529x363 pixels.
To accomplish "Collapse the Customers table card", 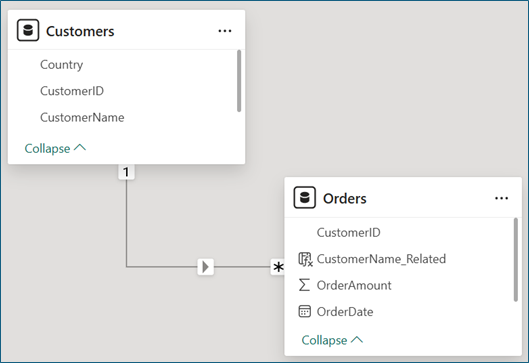I will click(55, 148).
